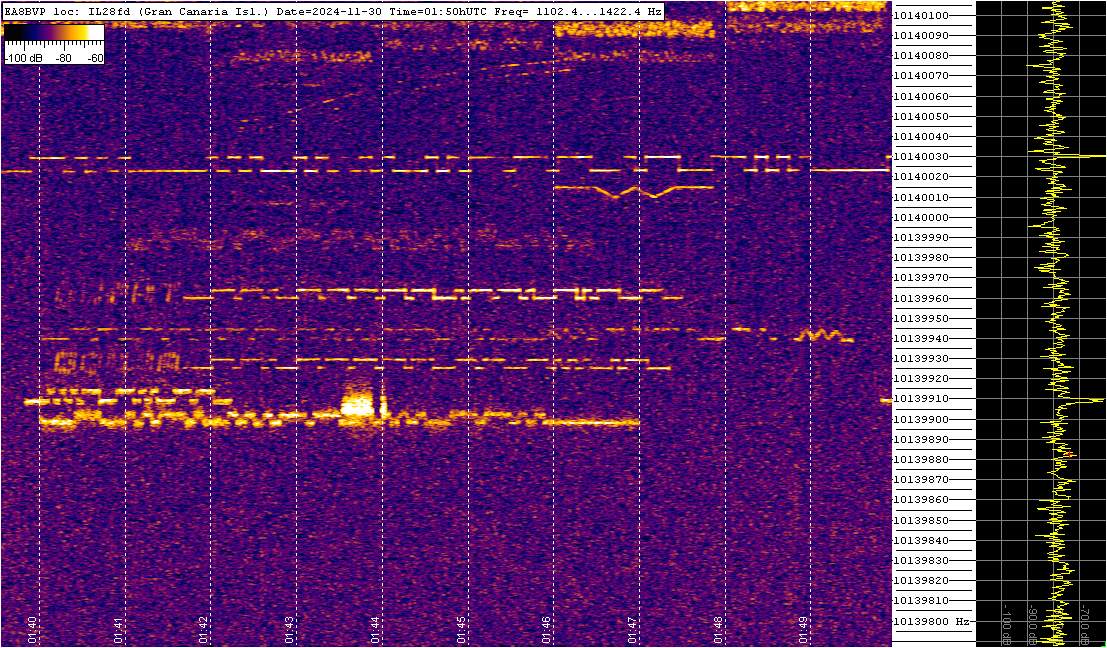Click the 10139960 frequency label
The width and height of the screenshot is (1107, 648).
[x=921, y=299]
